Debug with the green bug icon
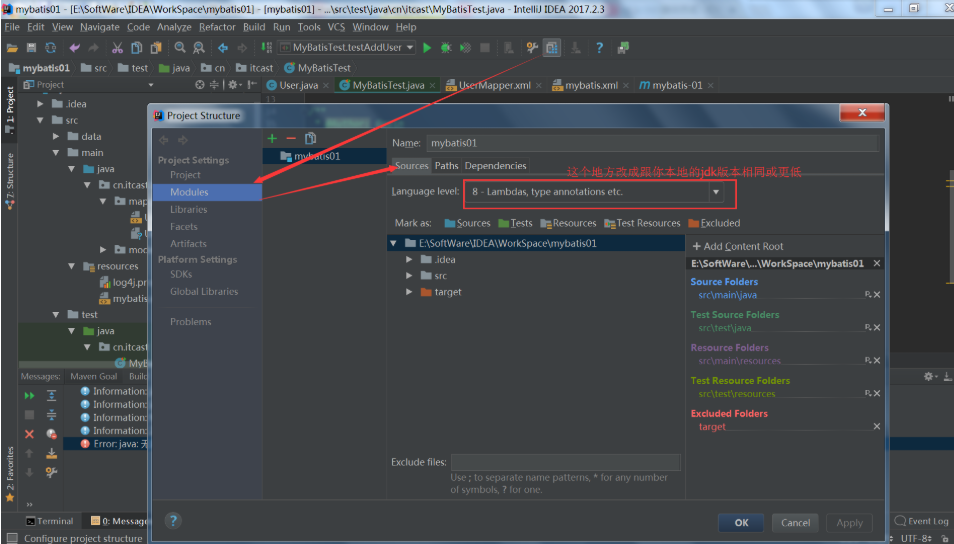This screenshot has width=954, height=544. (x=446, y=47)
